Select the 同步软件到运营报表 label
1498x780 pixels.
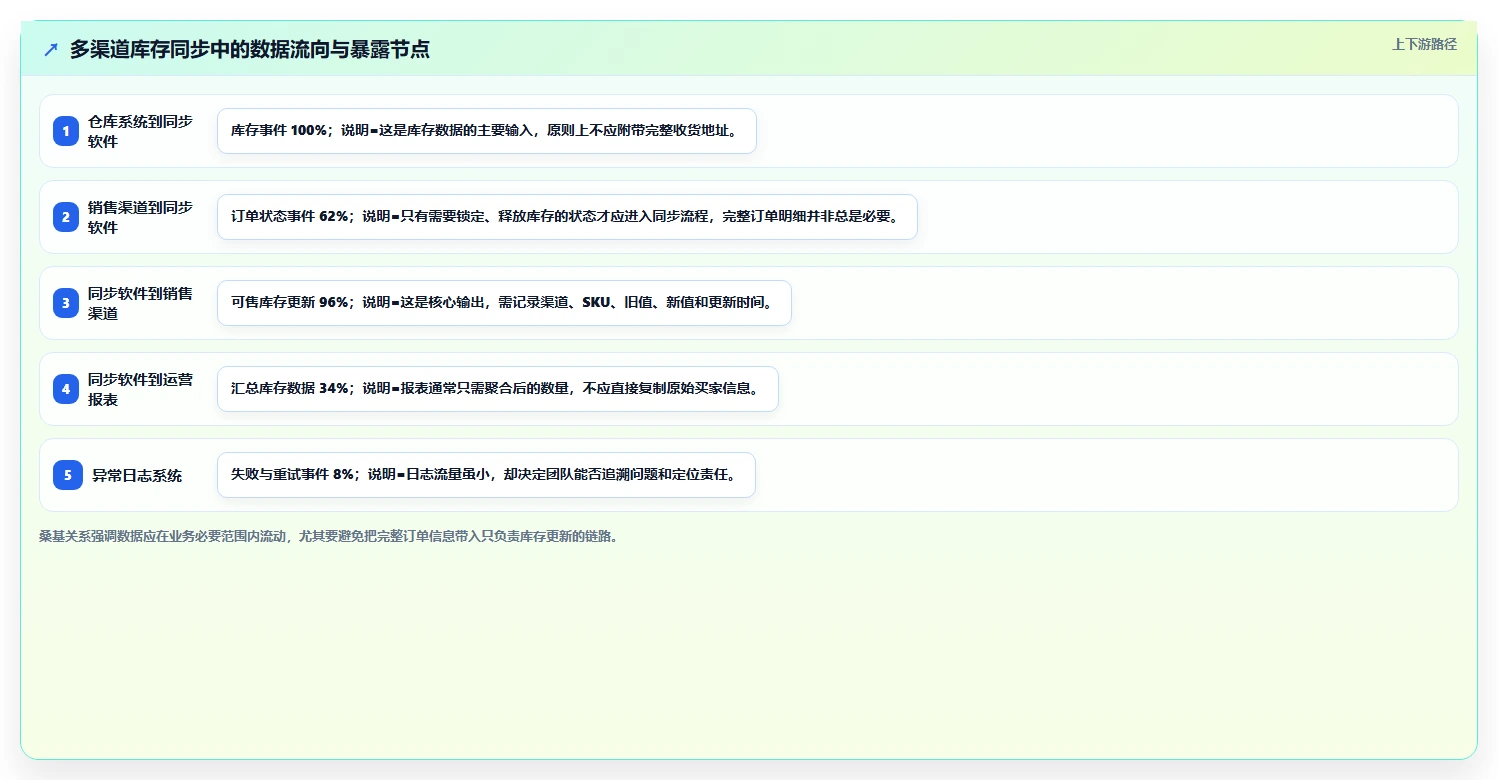[x=140, y=389]
